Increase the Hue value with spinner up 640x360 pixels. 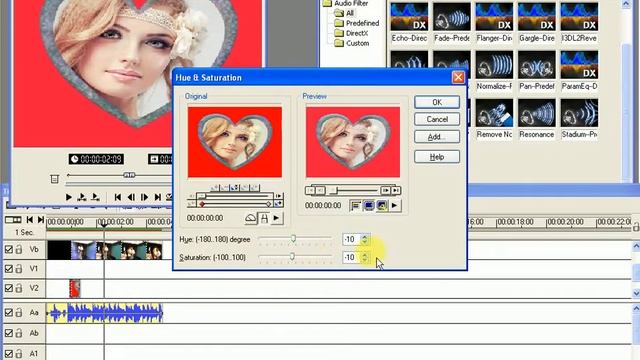pos(364,236)
